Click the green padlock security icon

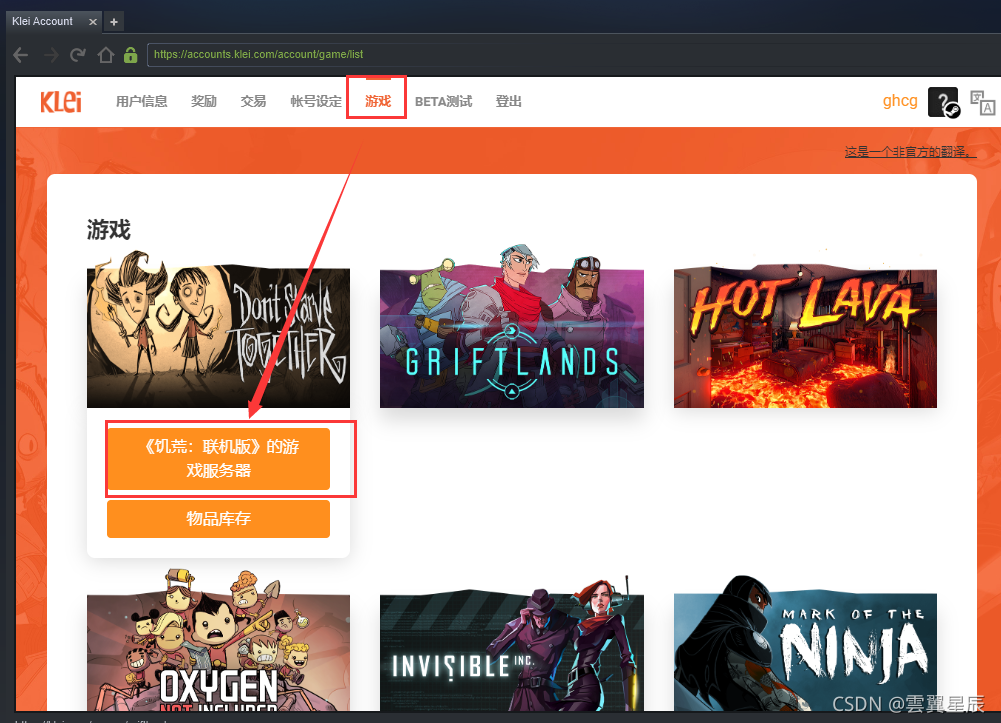pyautogui.click(x=130, y=55)
